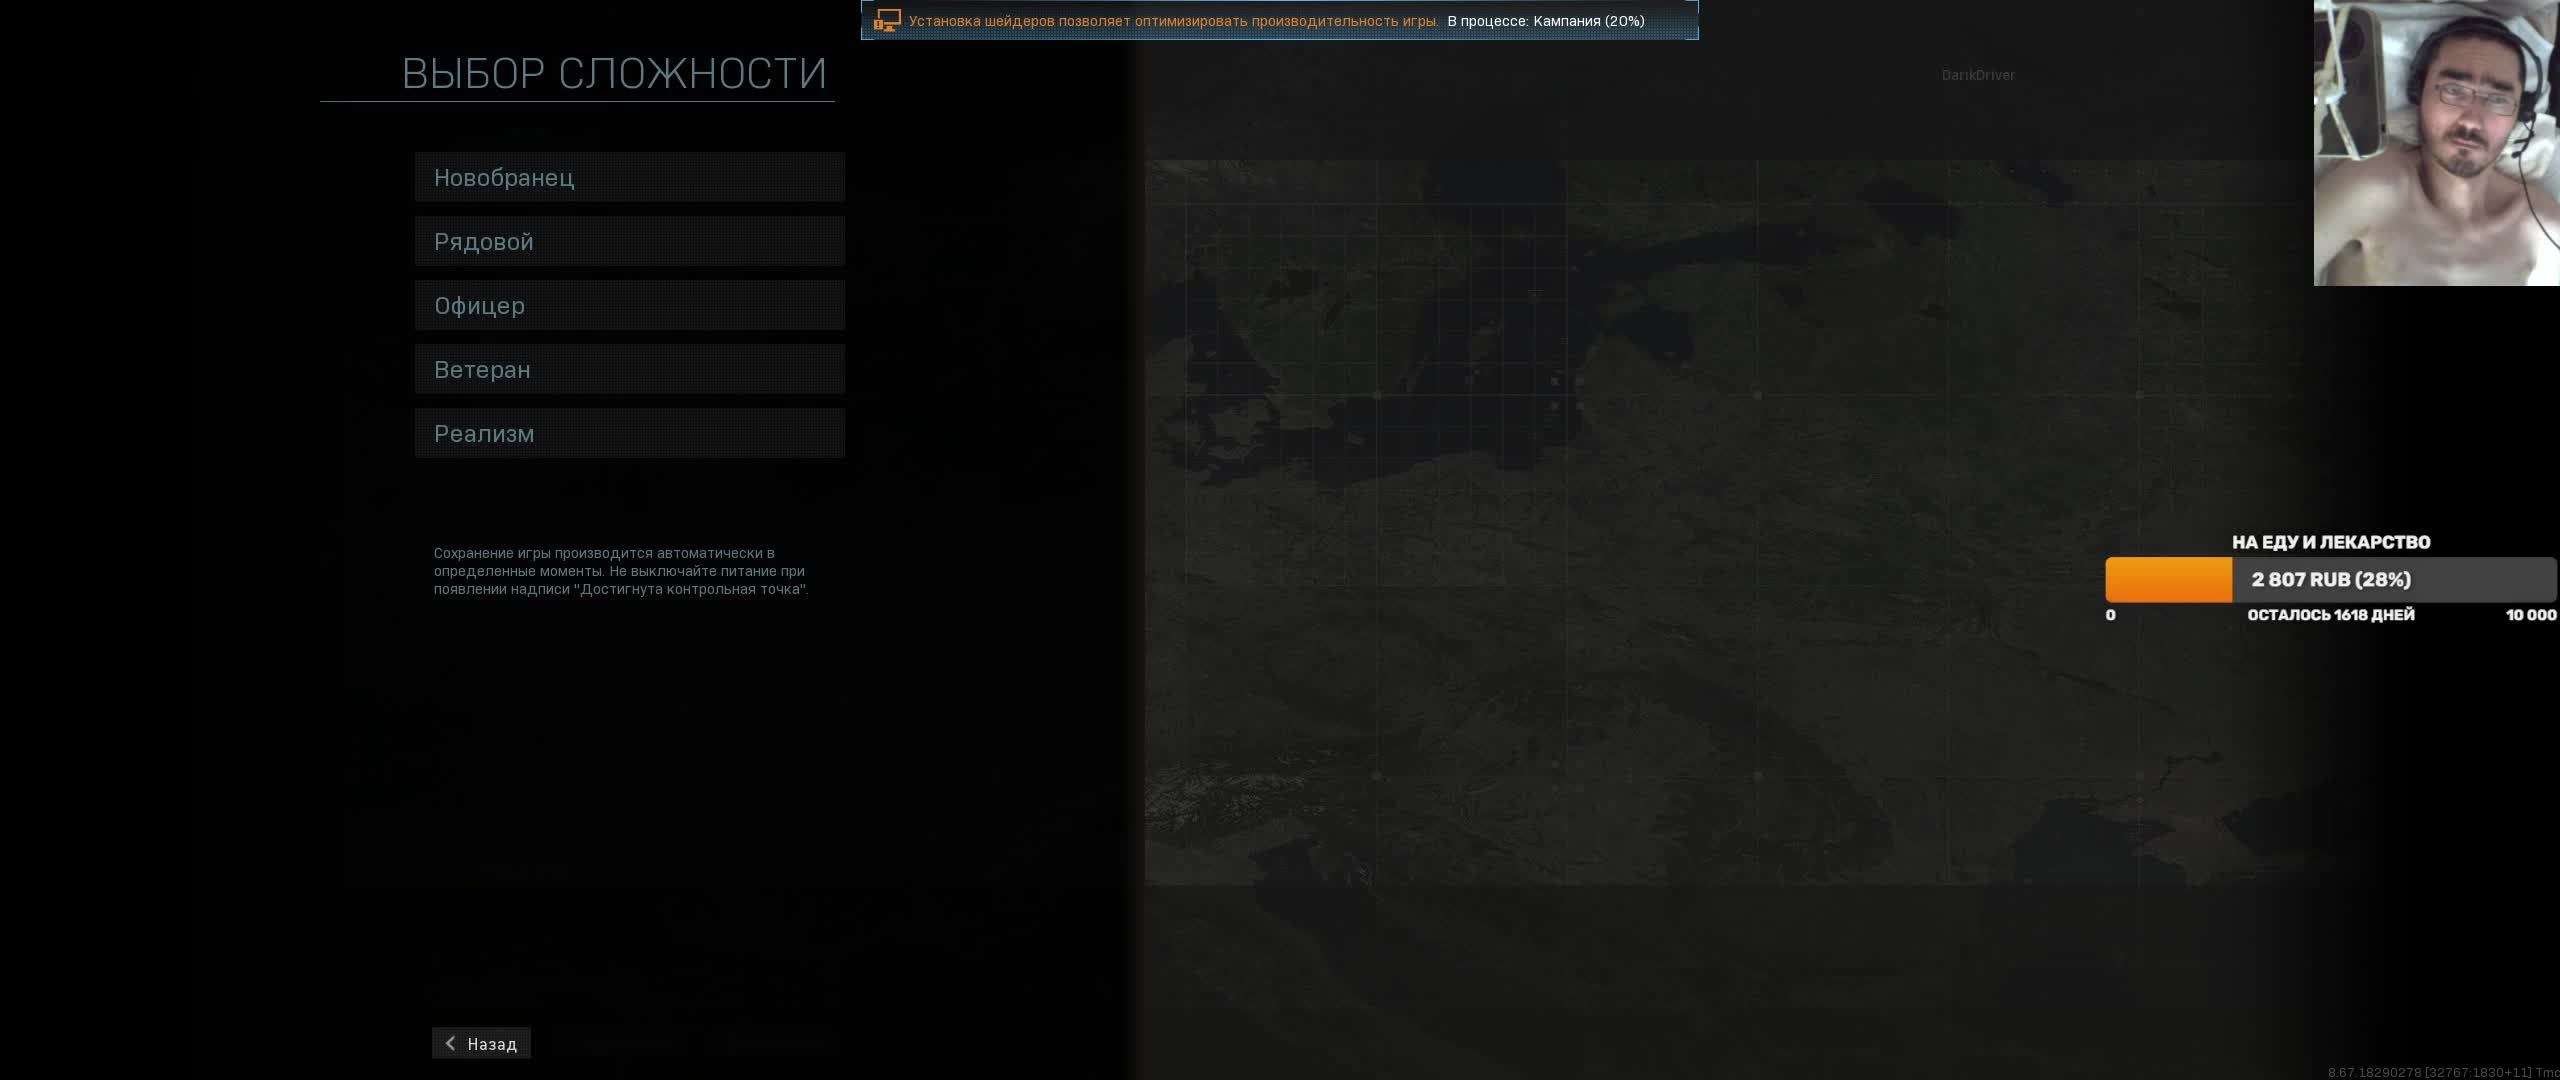The height and width of the screenshot is (1080, 2560).
Task: Click the build version text bottom-right
Action: (2442, 1072)
